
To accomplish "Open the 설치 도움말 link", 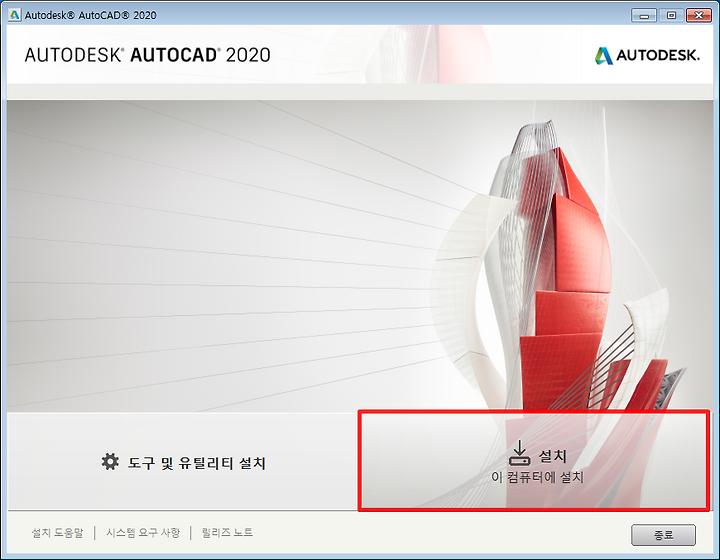I will pos(57,532).
